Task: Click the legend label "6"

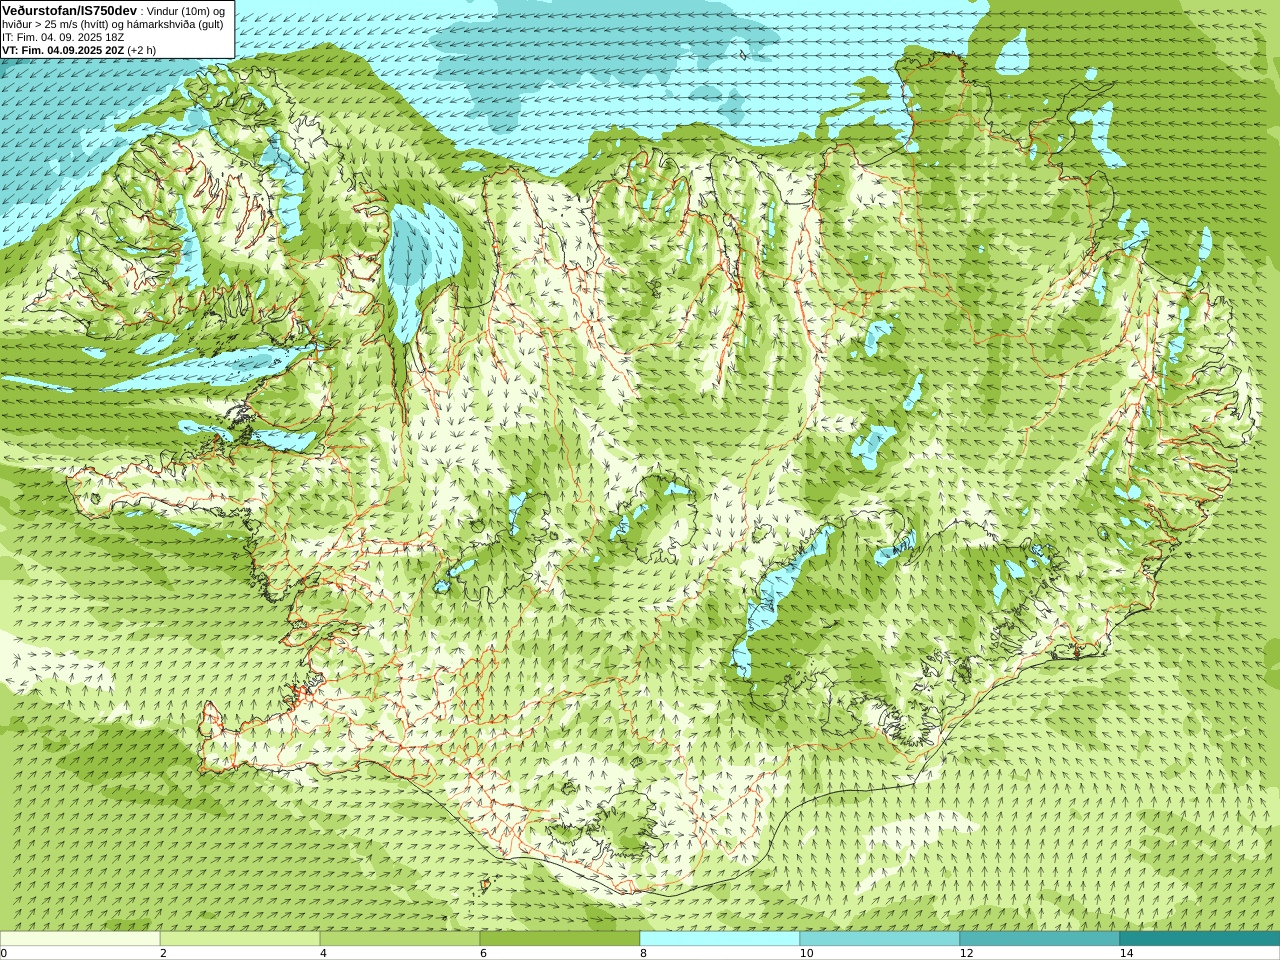Action: click(483, 953)
